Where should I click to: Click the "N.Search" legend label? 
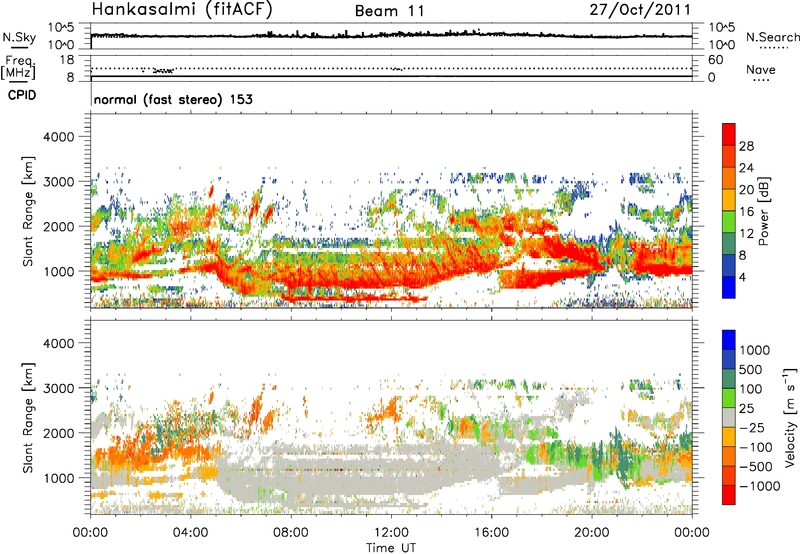click(772, 37)
